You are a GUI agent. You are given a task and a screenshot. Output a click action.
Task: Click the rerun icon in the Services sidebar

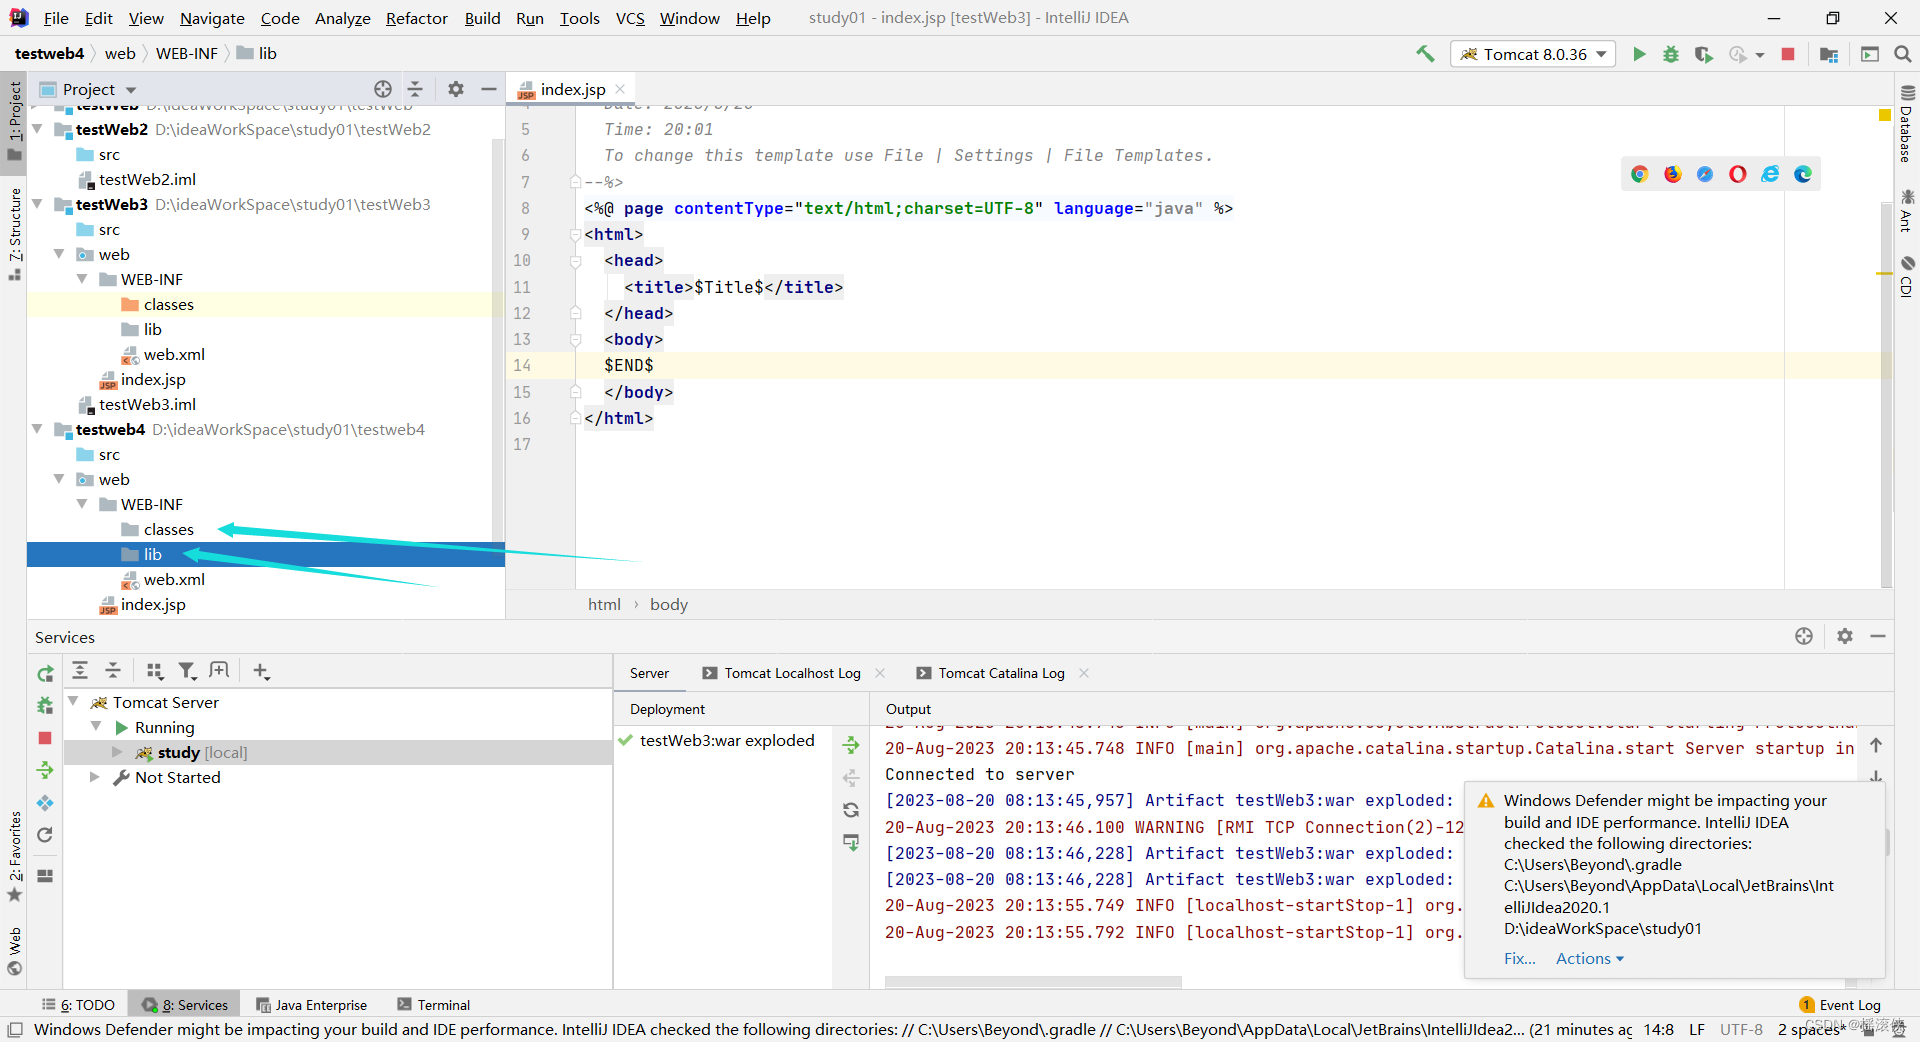coord(45,674)
